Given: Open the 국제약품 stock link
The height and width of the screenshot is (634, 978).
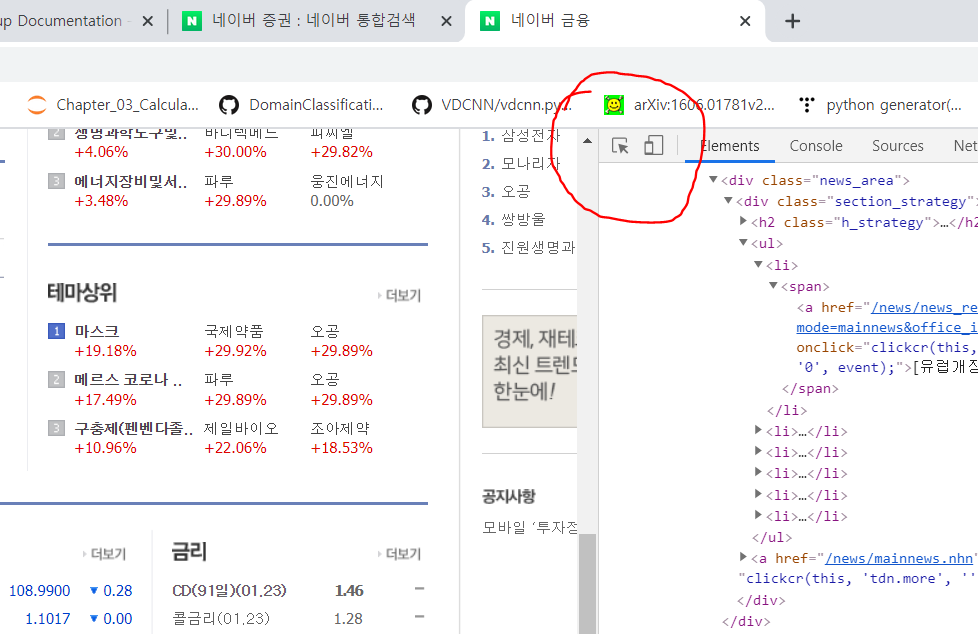Looking at the screenshot, I should click(x=234, y=331).
